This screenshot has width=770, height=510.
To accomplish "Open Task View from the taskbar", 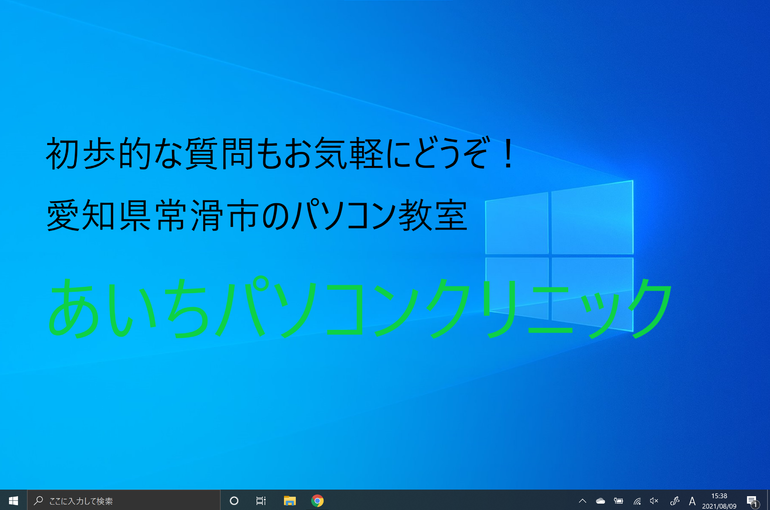I will 261,501.
